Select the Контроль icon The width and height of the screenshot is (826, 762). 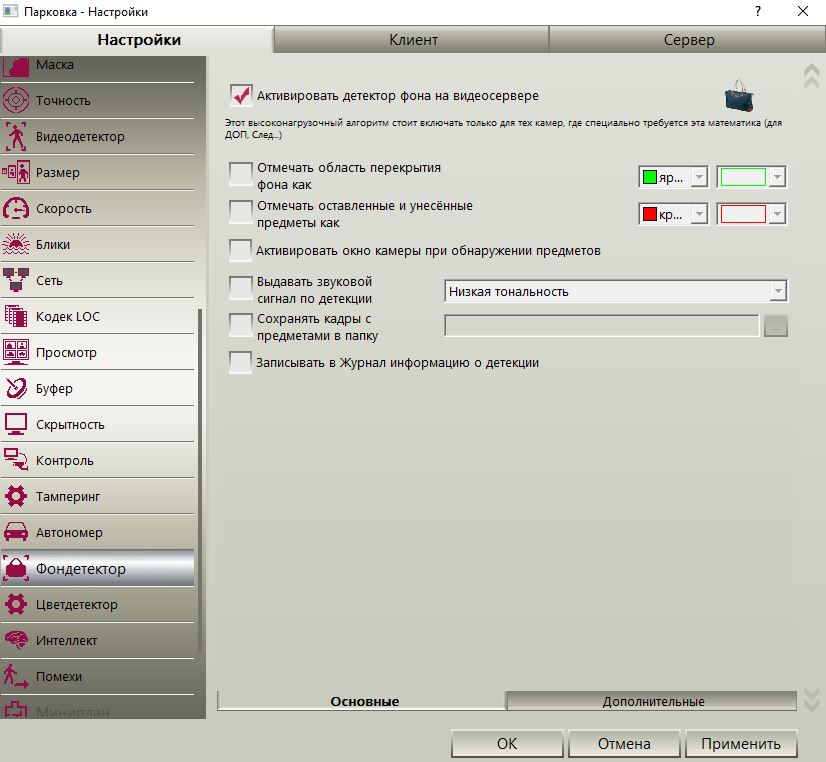(x=16, y=460)
